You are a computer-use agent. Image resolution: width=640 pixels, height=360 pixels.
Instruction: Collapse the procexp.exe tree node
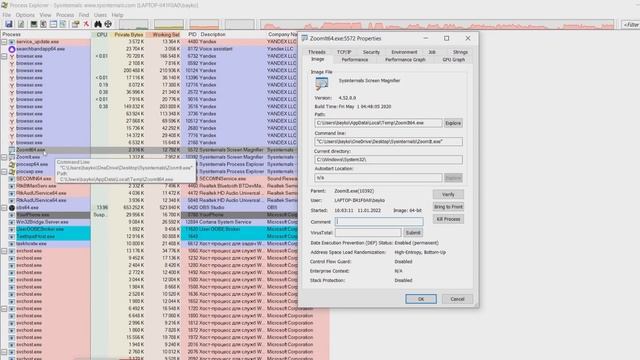tap(4, 172)
